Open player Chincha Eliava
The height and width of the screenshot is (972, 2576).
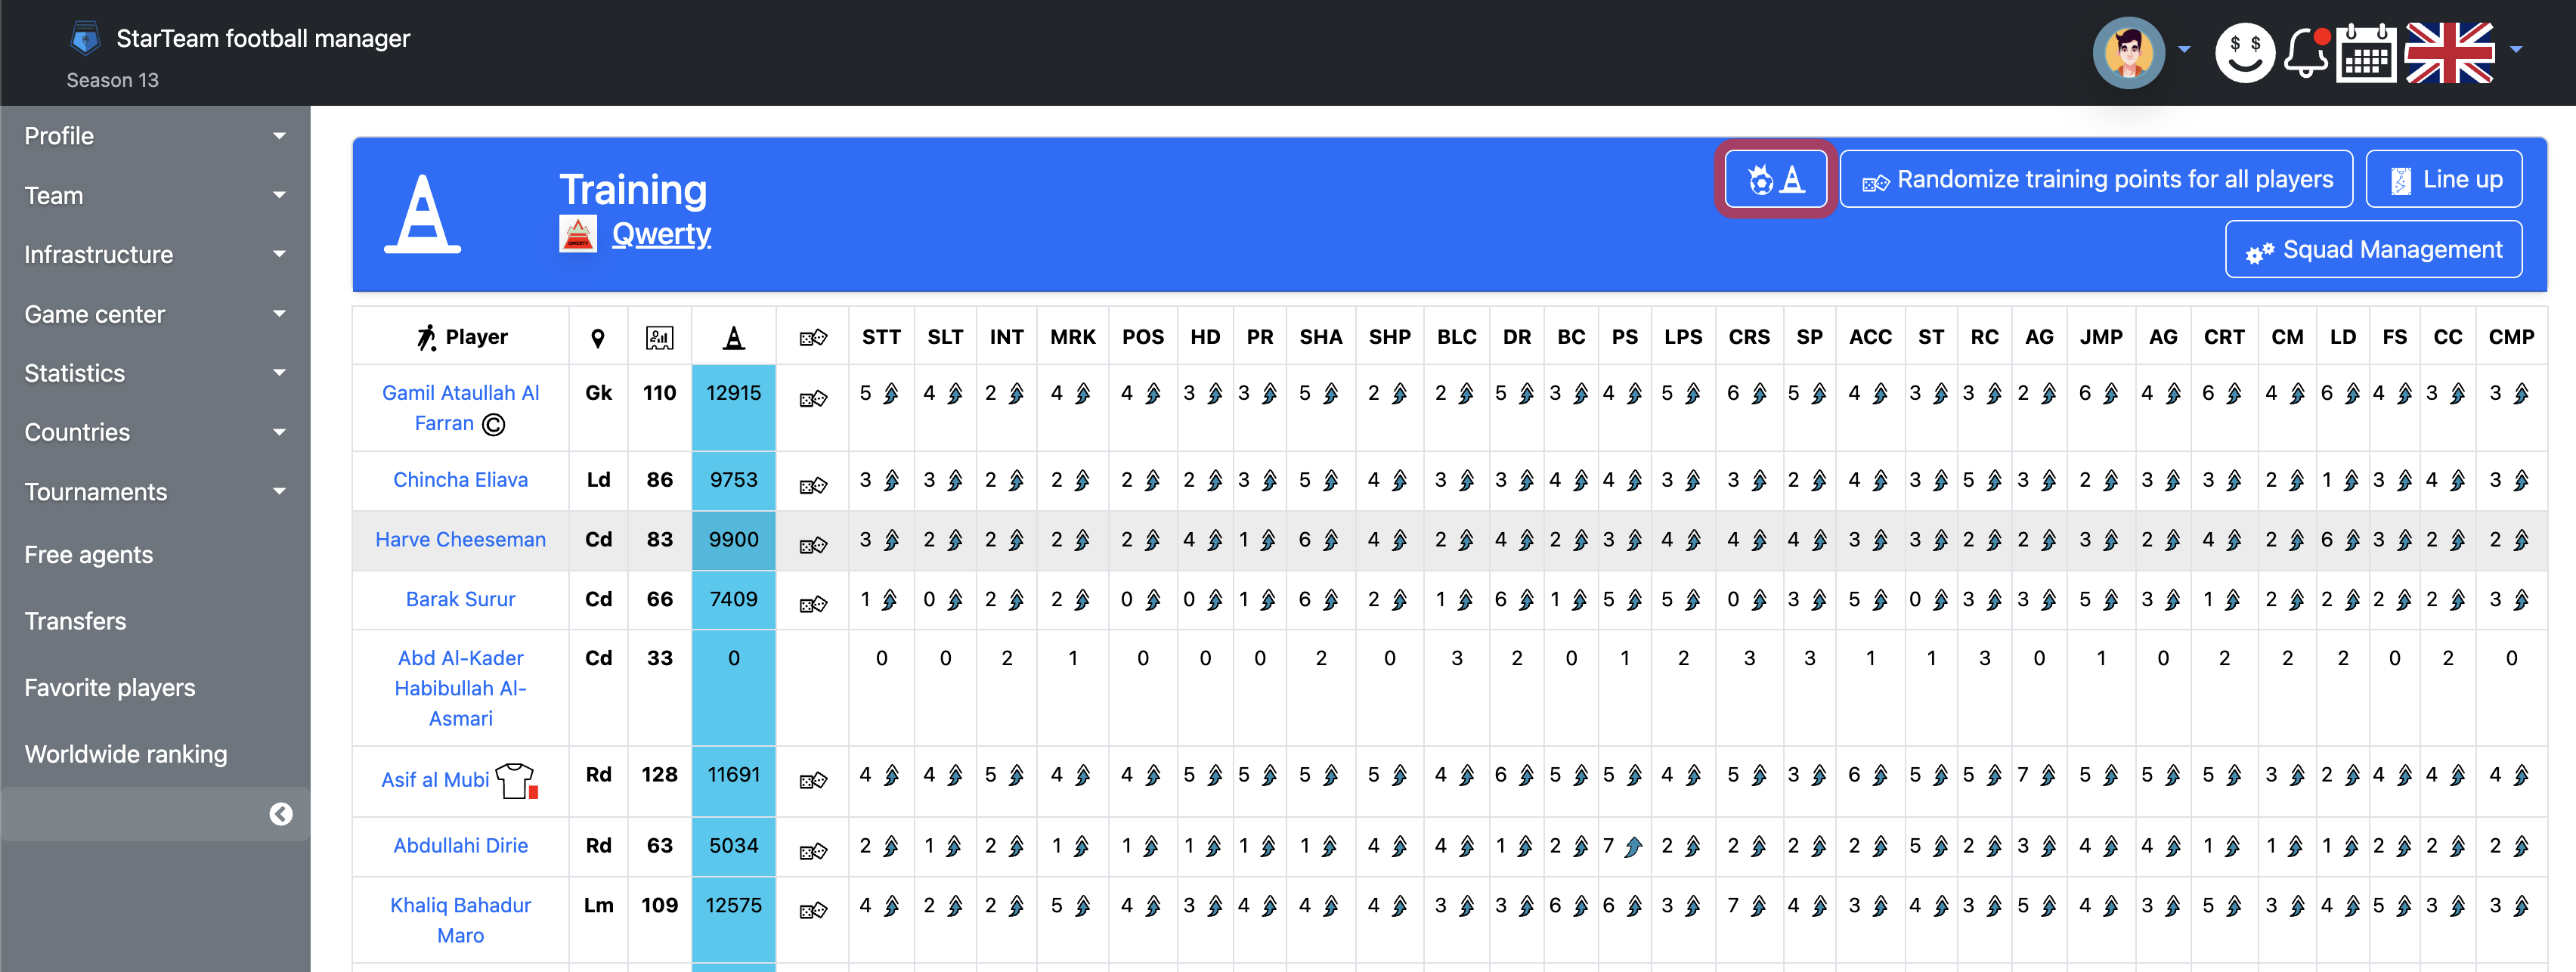(x=460, y=480)
